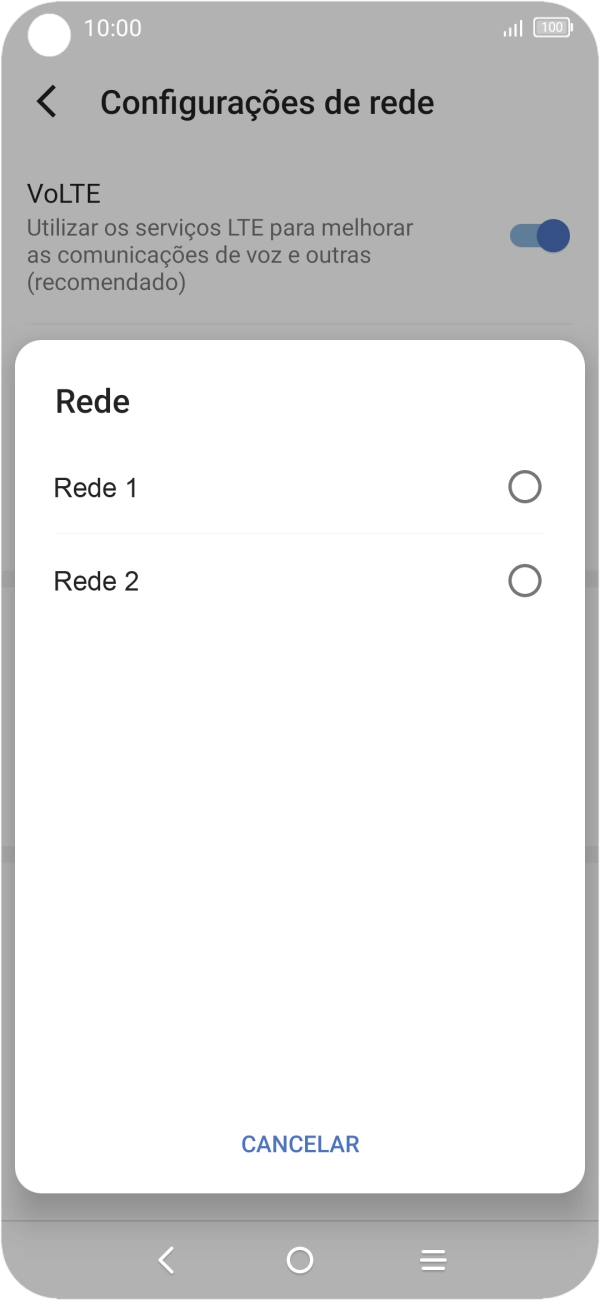
Task: Tap the divider line between Rede options
Action: 299,534
